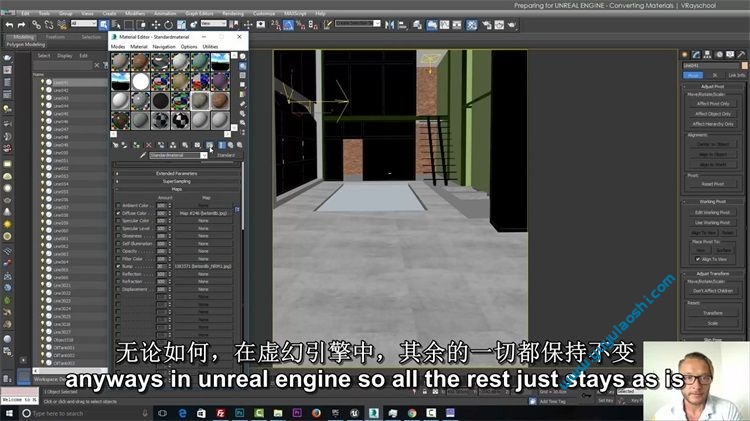Image resolution: width=750 pixels, height=421 pixels.
Task: Pick material from object eyedropper
Action: click(x=143, y=155)
